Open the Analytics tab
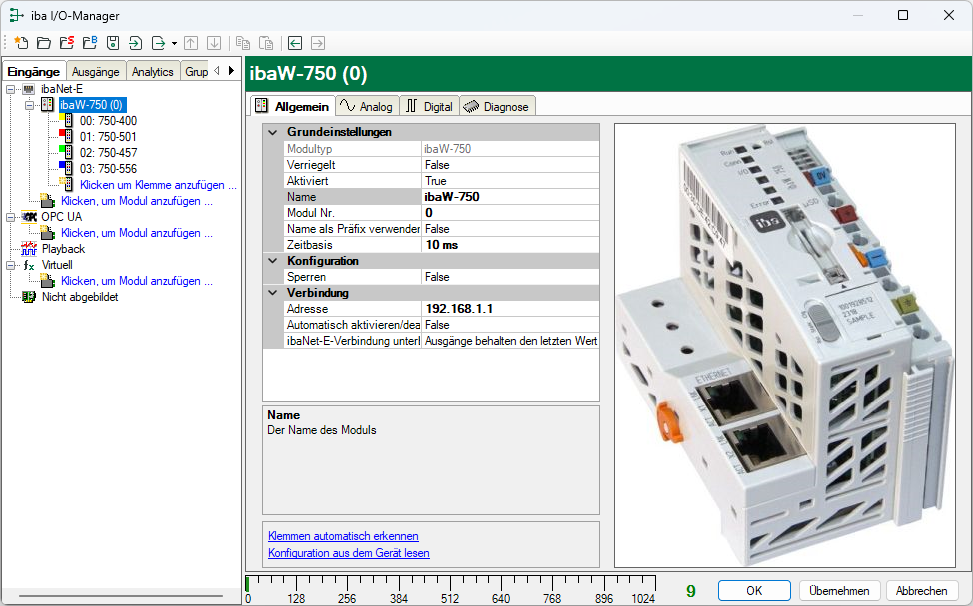The width and height of the screenshot is (973, 606). pos(153,71)
